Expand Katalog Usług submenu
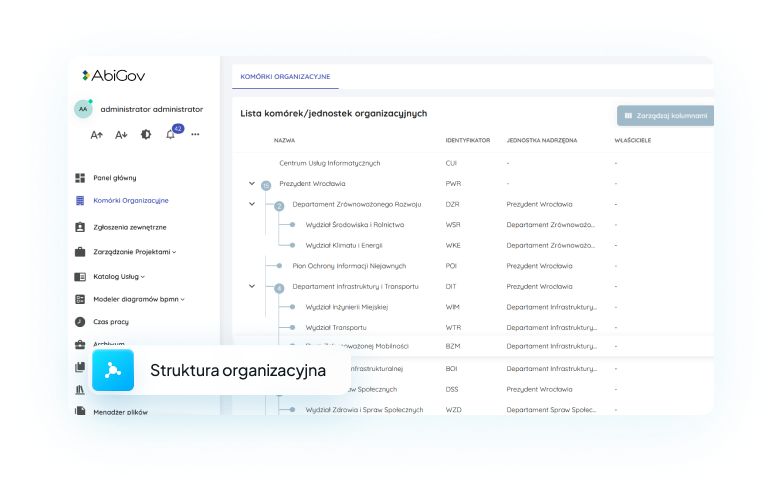This screenshot has height=495, width=767. [118, 275]
